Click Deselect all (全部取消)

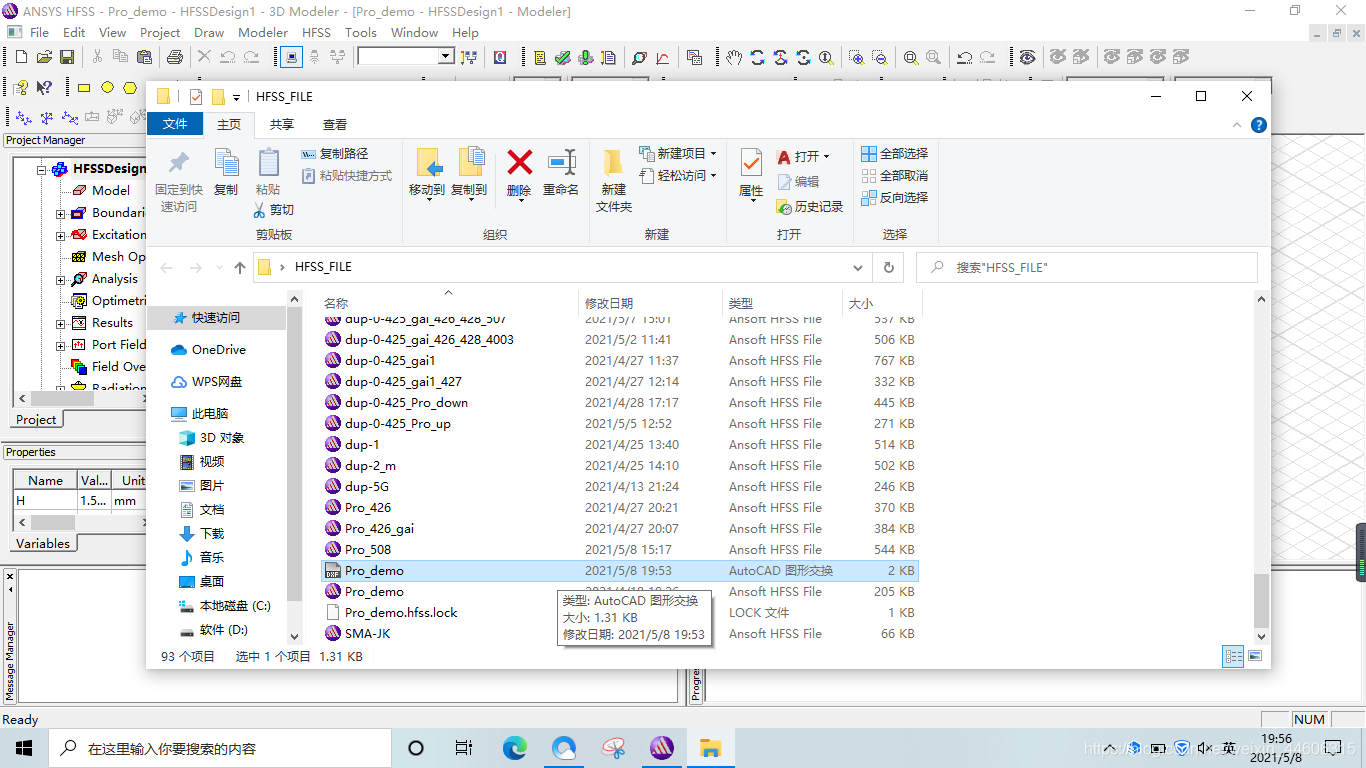[x=895, y=175]
